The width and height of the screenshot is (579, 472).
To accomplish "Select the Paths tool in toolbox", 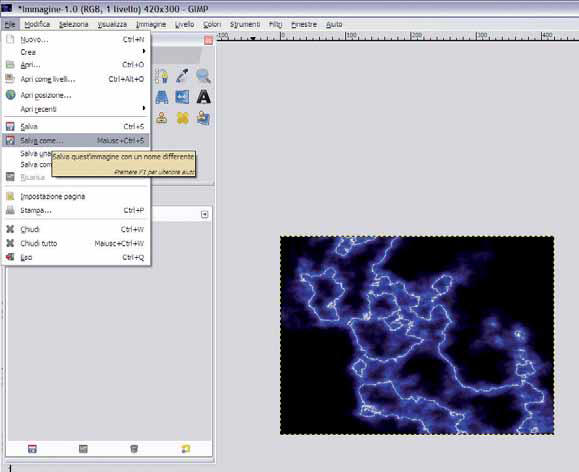I will [162, 76].
